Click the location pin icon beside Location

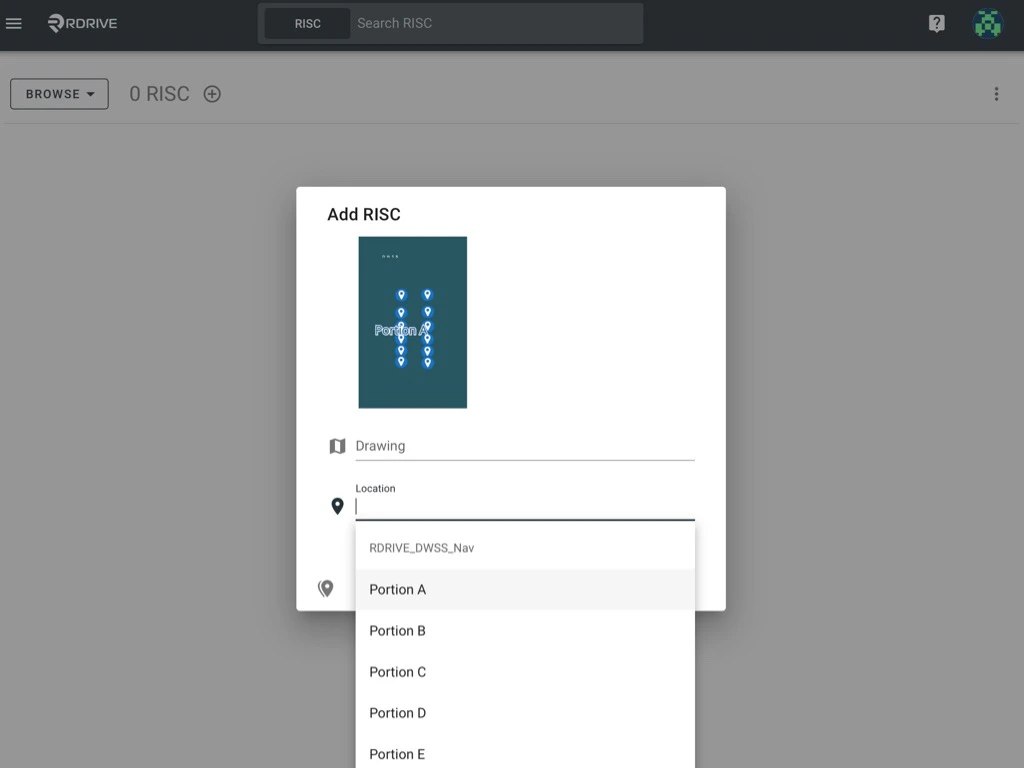point(337,506)
